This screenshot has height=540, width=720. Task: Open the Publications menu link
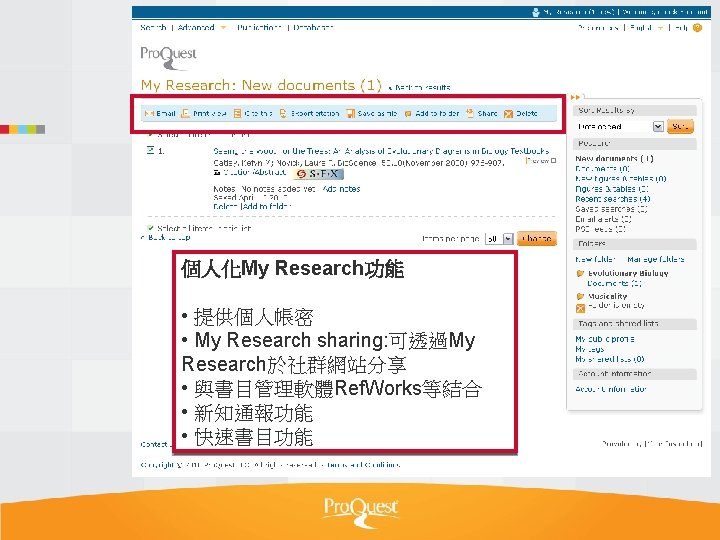point(259,28)
